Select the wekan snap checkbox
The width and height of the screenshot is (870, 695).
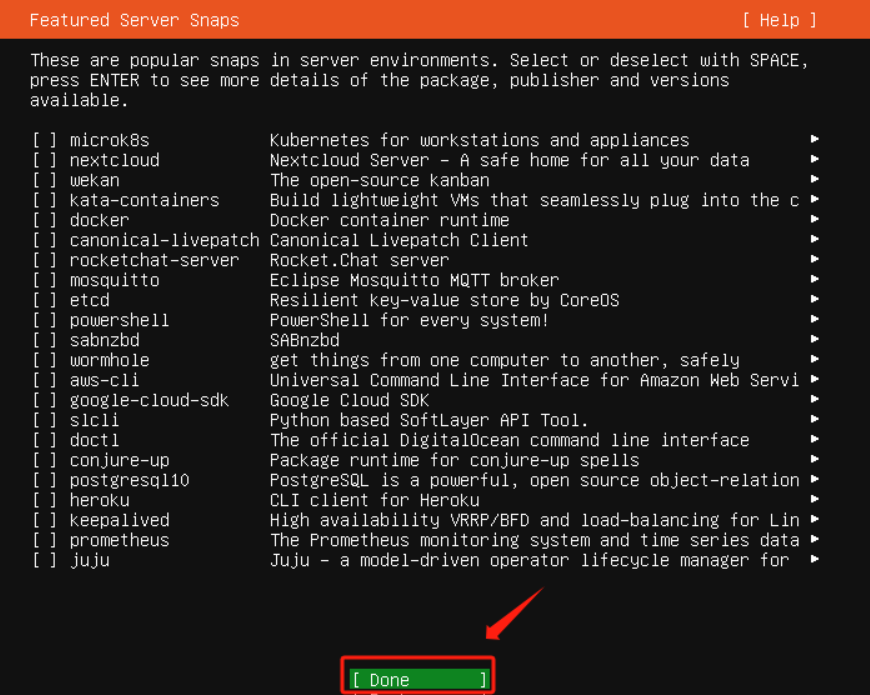44,180
